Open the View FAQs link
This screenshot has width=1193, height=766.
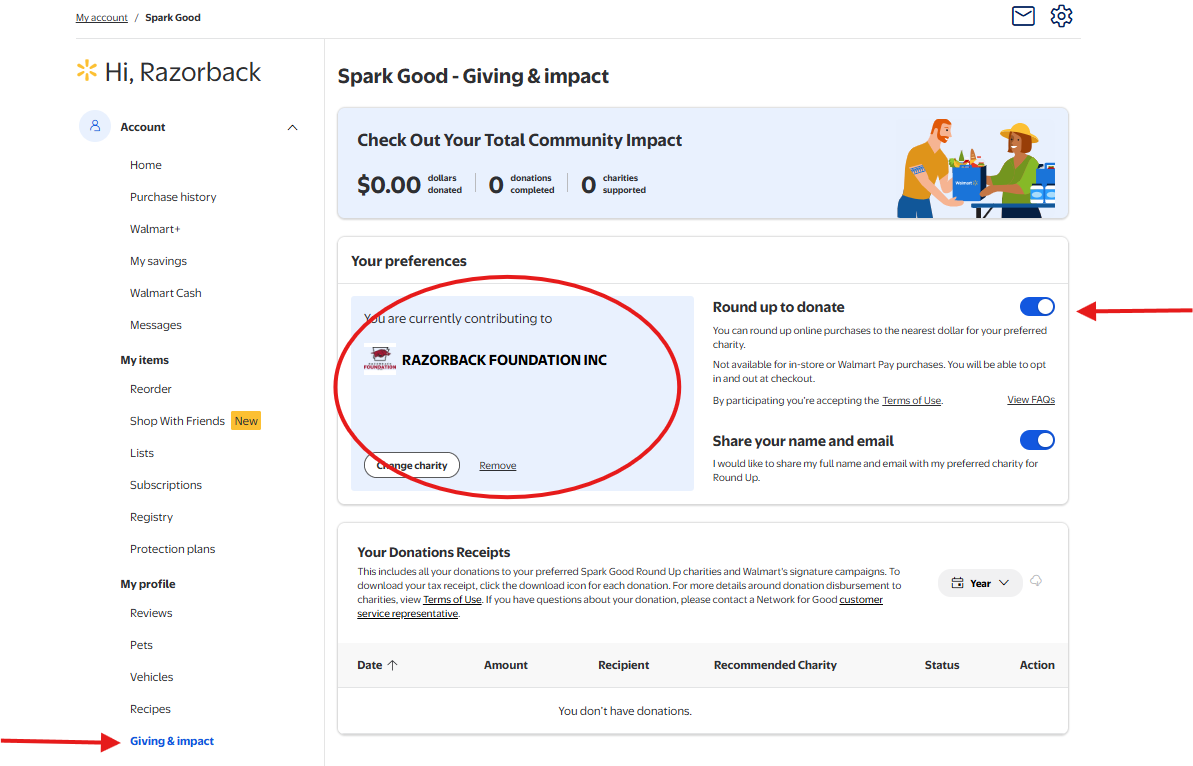pos(1030,400)
